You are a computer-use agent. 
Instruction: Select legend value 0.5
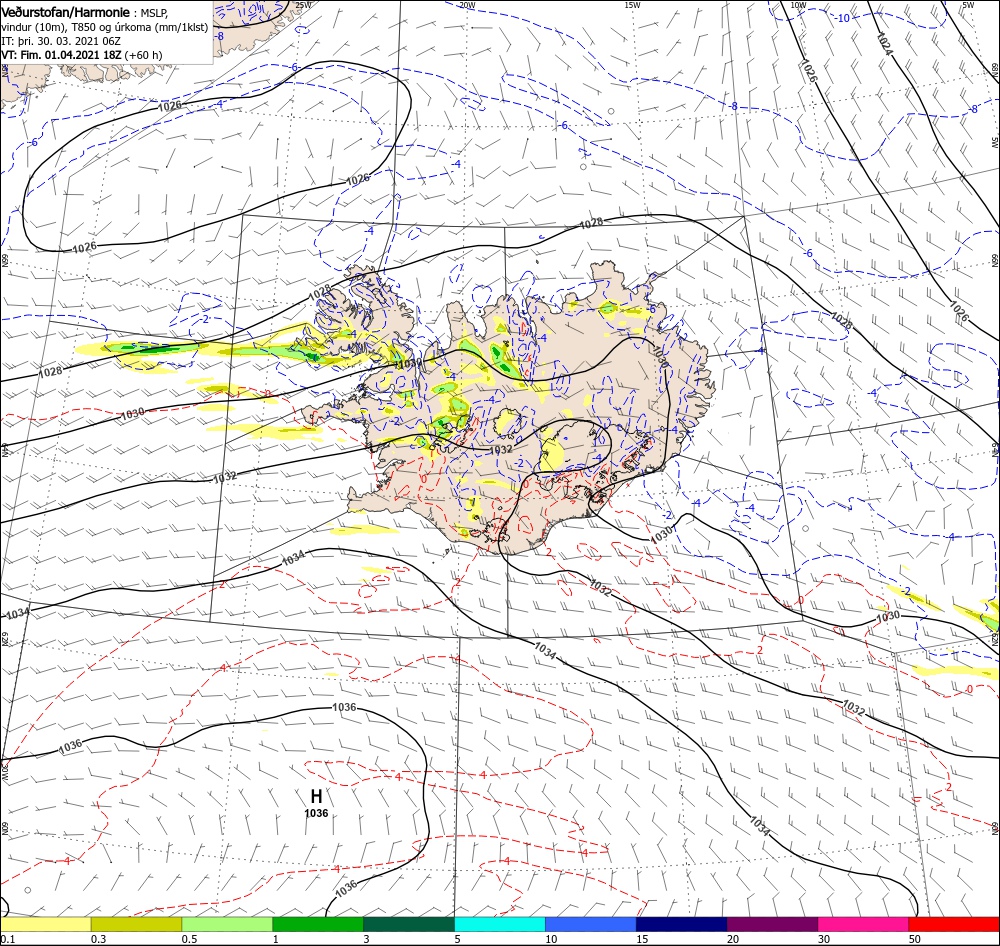point(189,939)
